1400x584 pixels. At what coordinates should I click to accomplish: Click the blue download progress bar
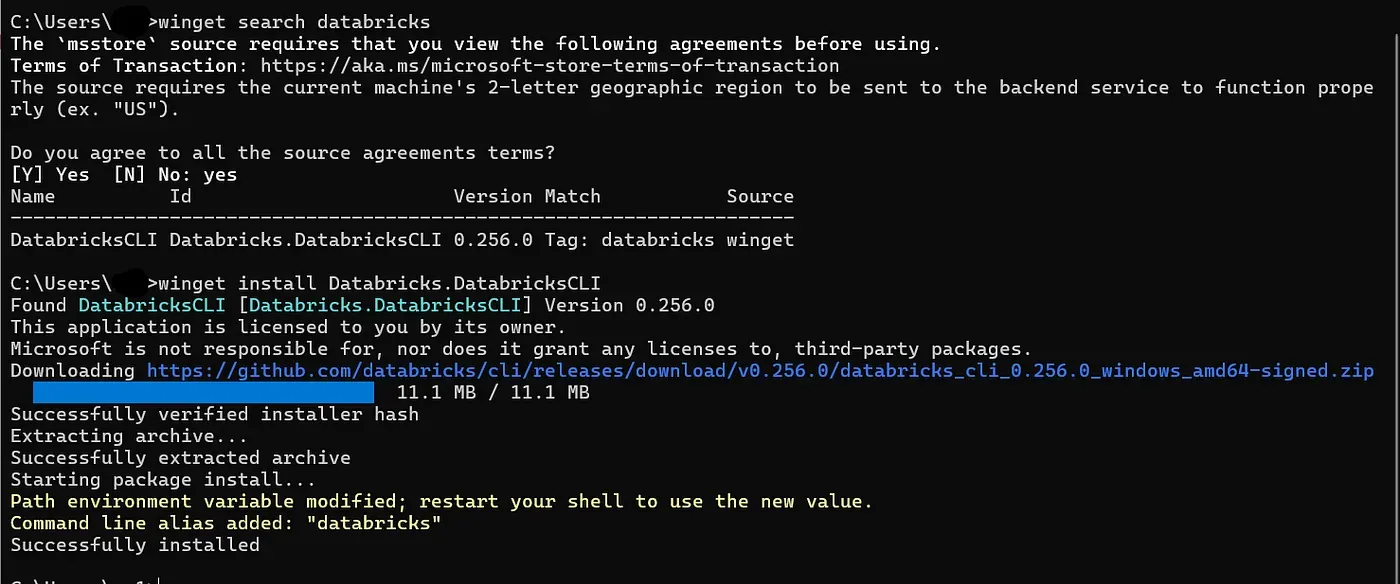203,393
